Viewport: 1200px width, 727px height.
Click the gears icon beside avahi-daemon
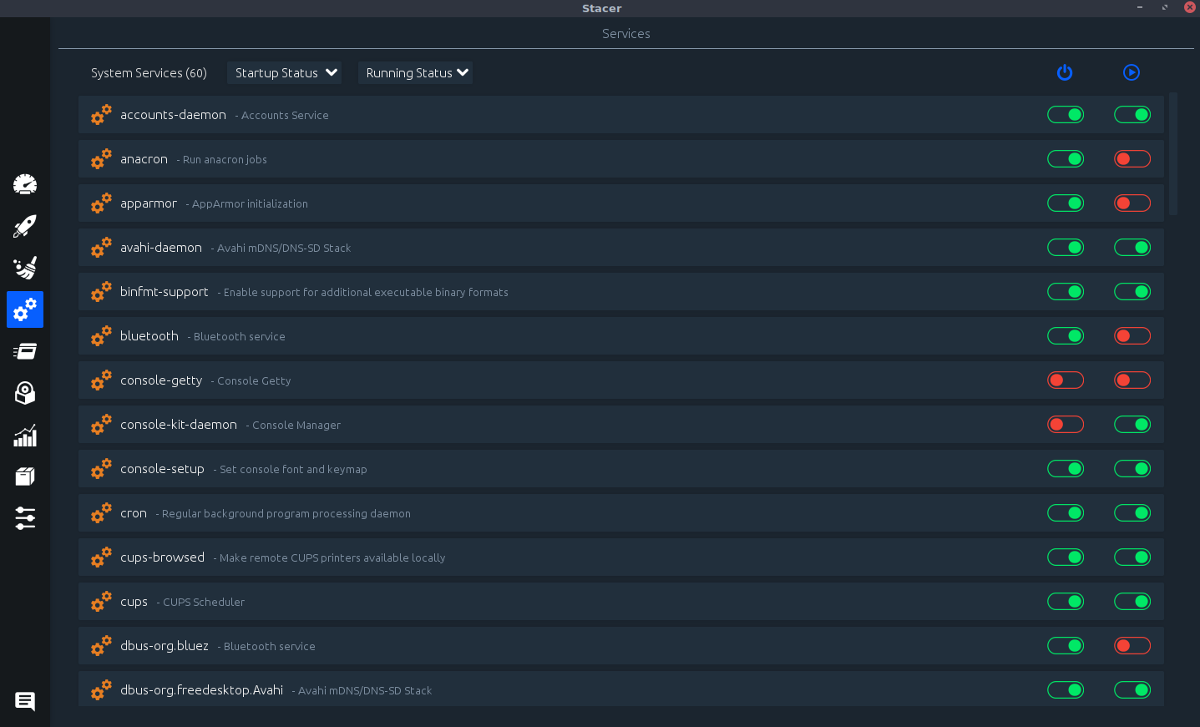pos(101,247)
